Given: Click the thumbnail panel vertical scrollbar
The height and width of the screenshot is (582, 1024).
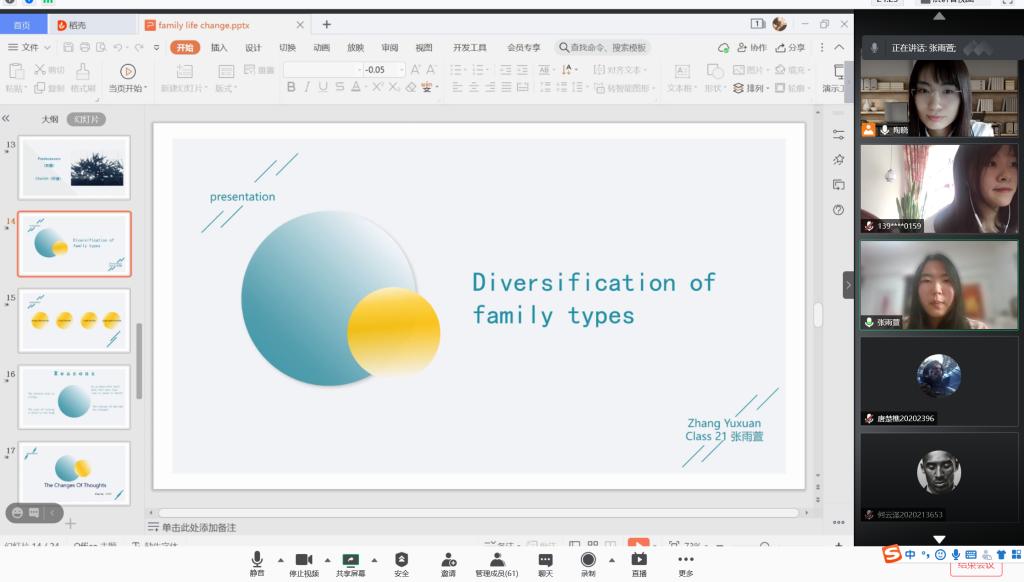Looking at the screenshot, I should (139, 361).
